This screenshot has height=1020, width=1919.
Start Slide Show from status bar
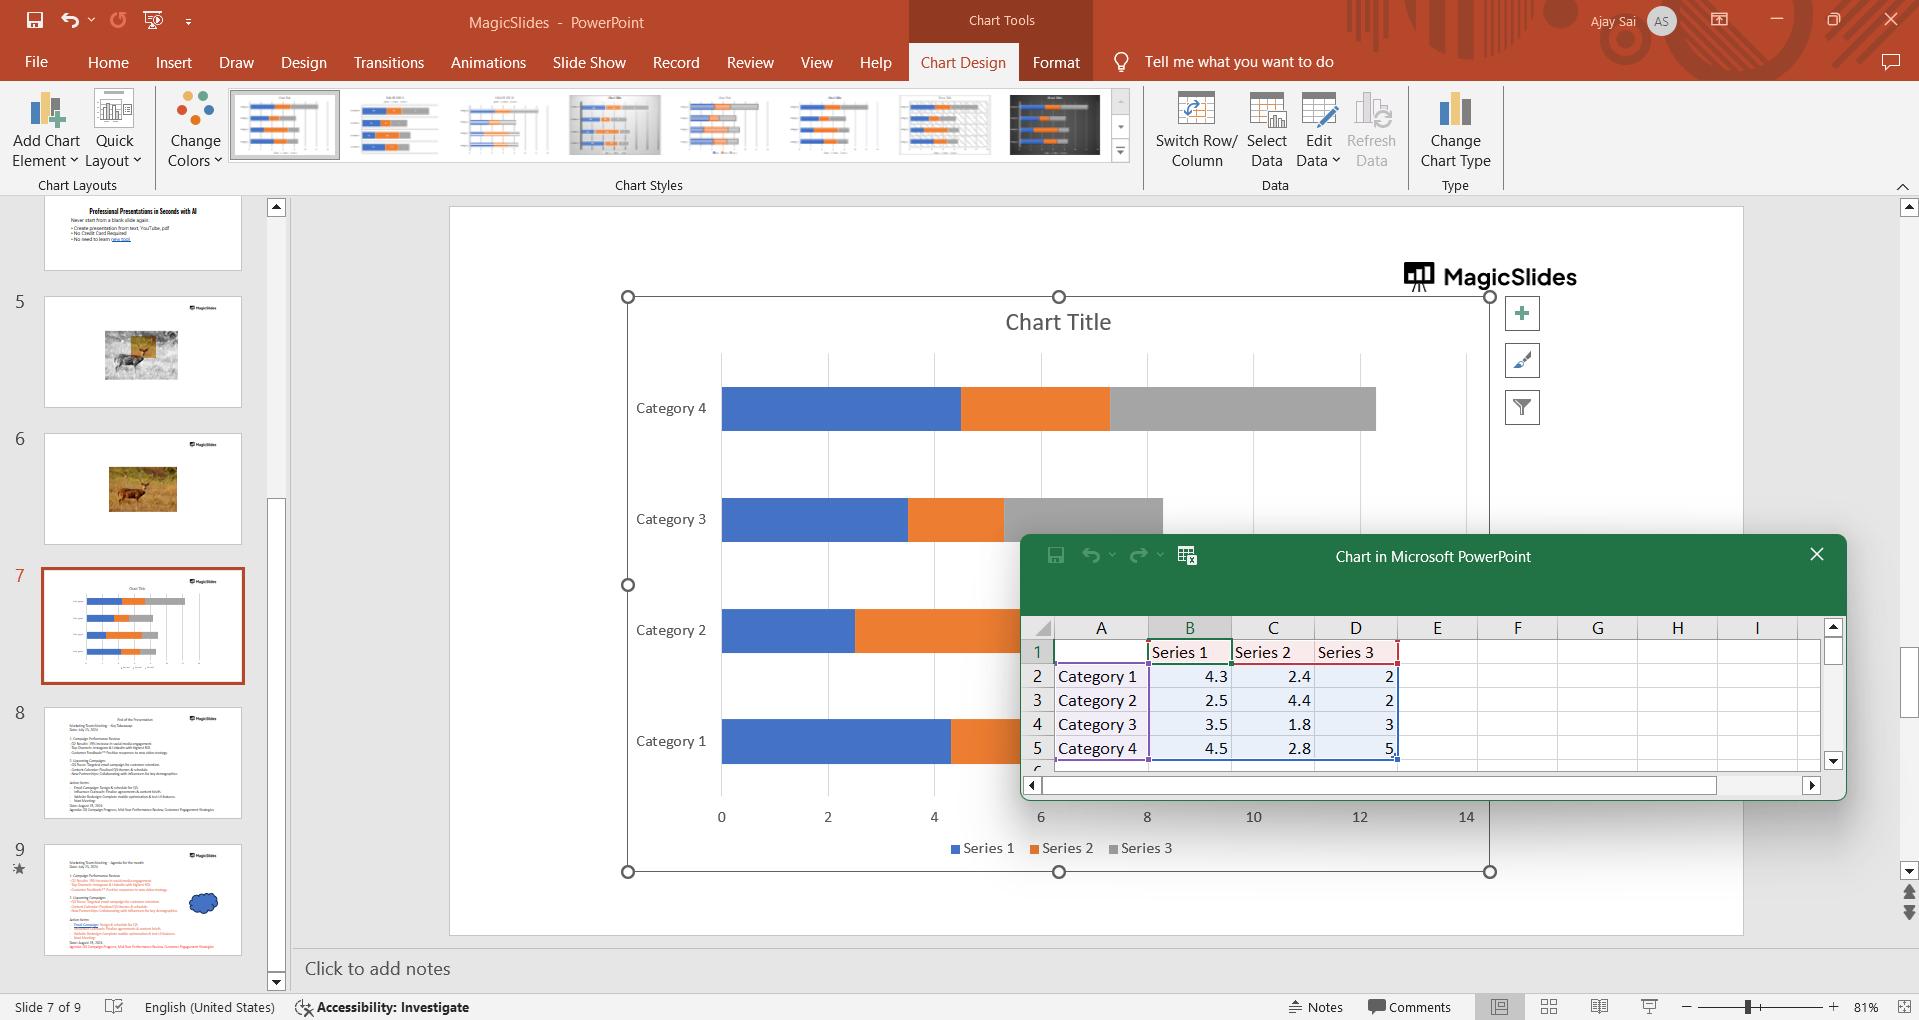click(1649, 1007)
